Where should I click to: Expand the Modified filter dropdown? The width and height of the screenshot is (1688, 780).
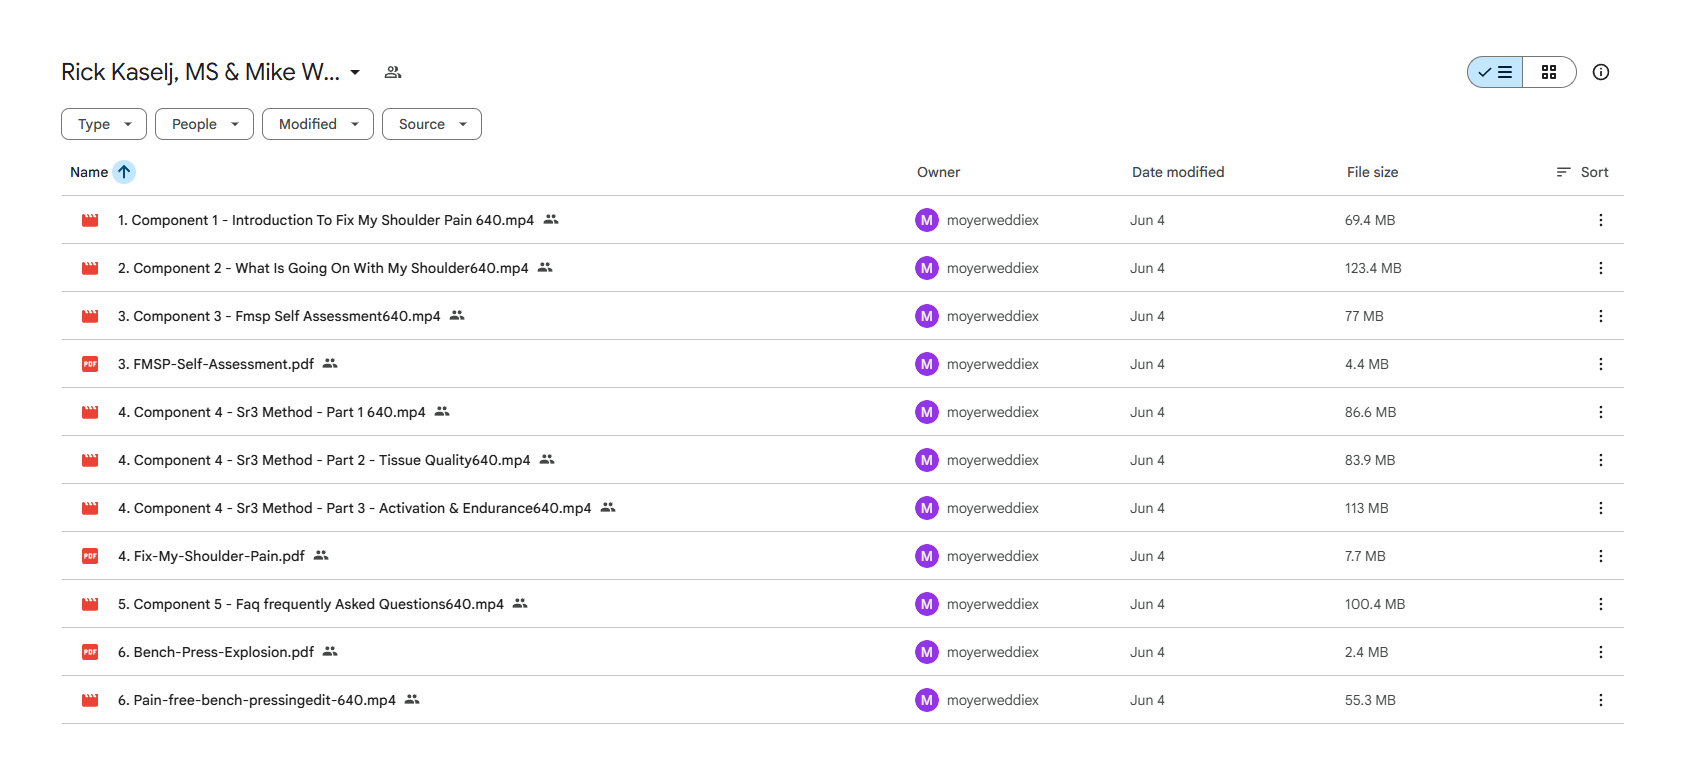(318, 124)
